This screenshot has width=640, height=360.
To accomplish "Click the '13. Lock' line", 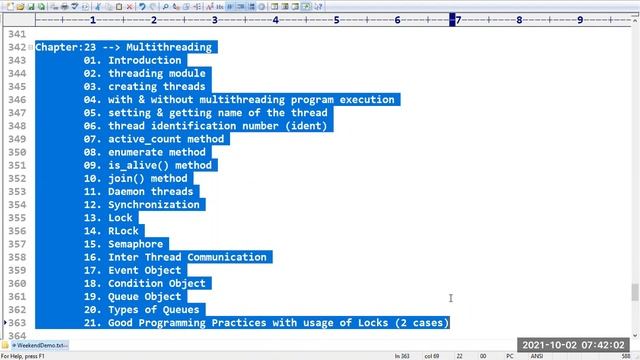I will (108, 218).
